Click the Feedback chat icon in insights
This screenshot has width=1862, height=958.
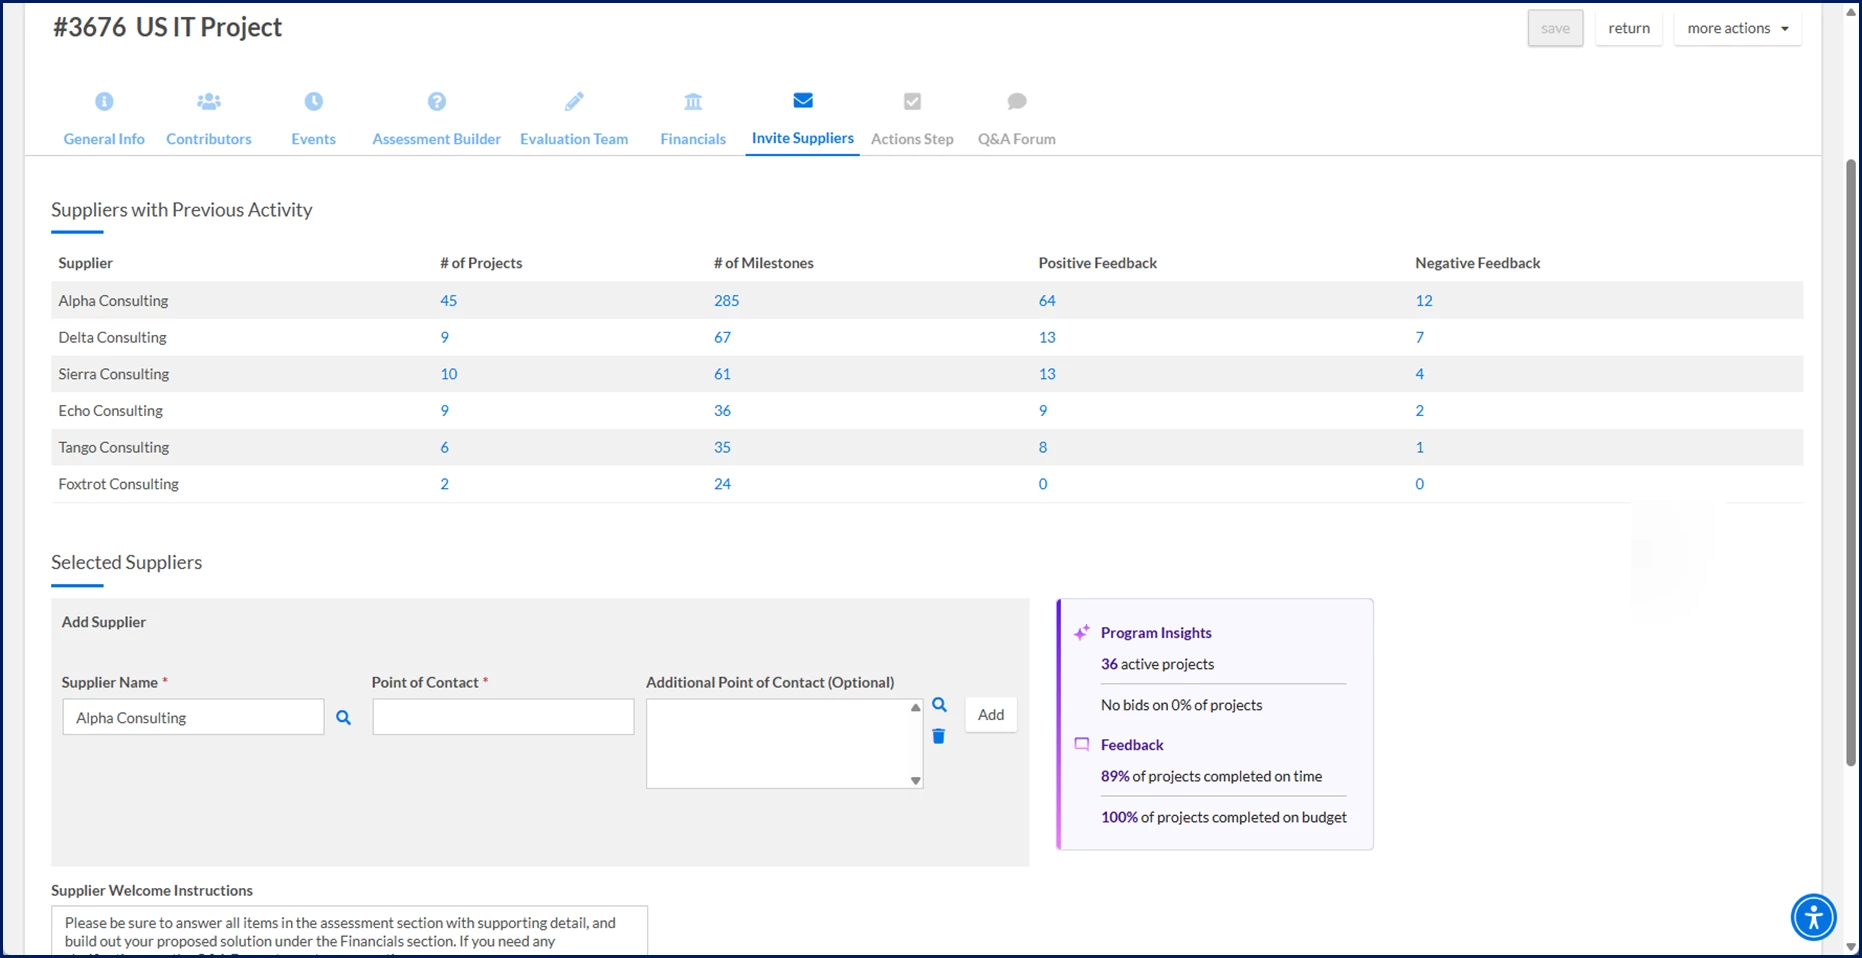(1081, 744)
